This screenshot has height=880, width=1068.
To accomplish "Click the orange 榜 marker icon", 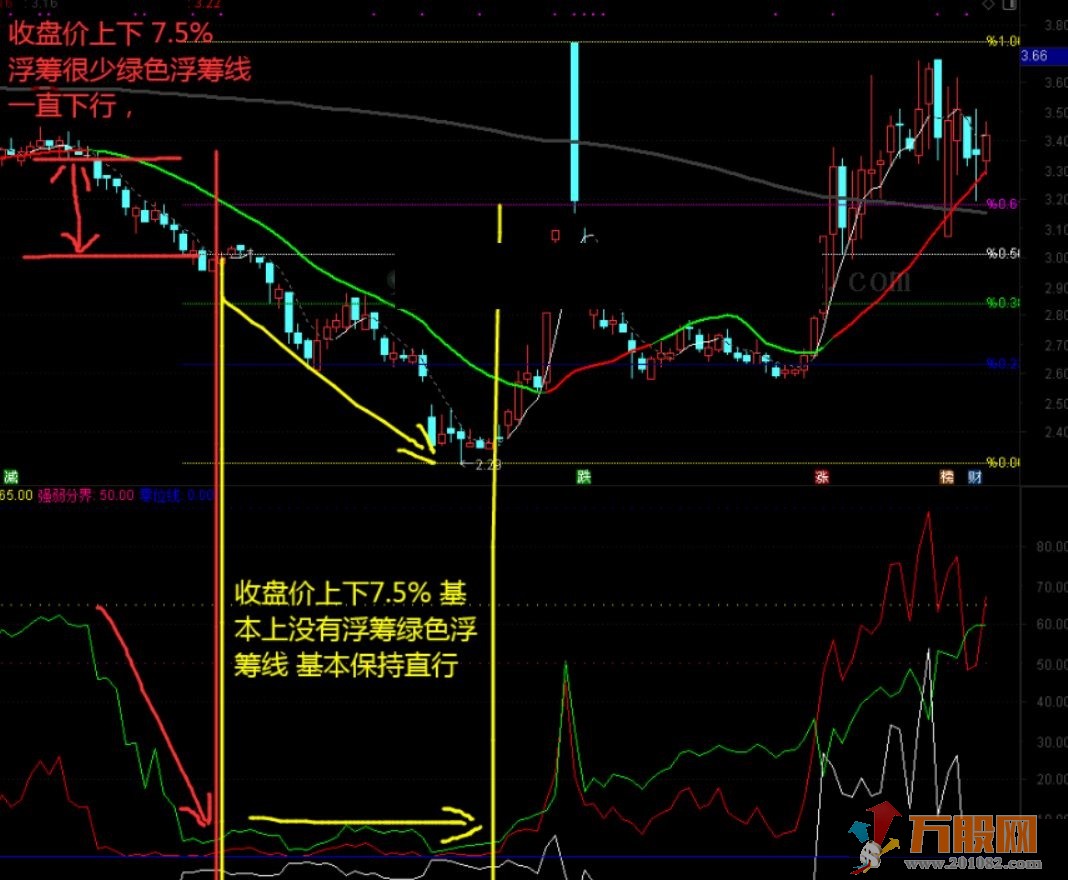I will click(x=947, y=477).
